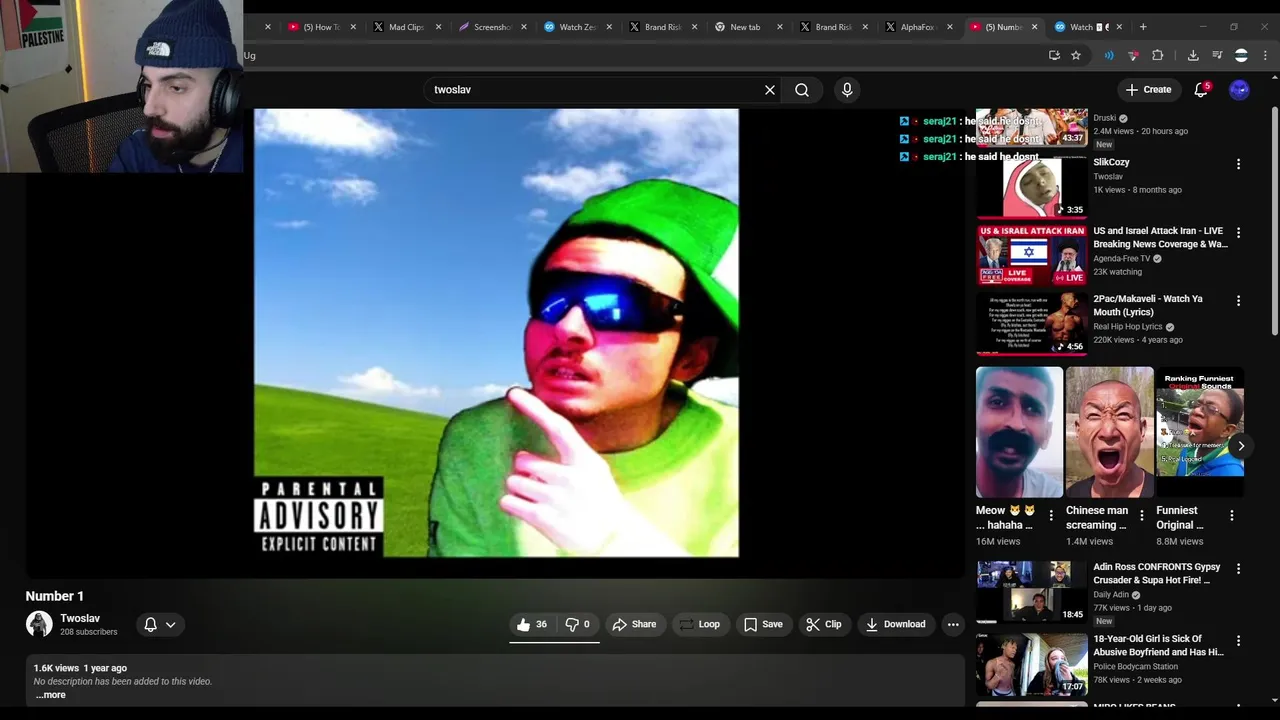Like the Number 1 video
1280x720 pixels.
531,624
